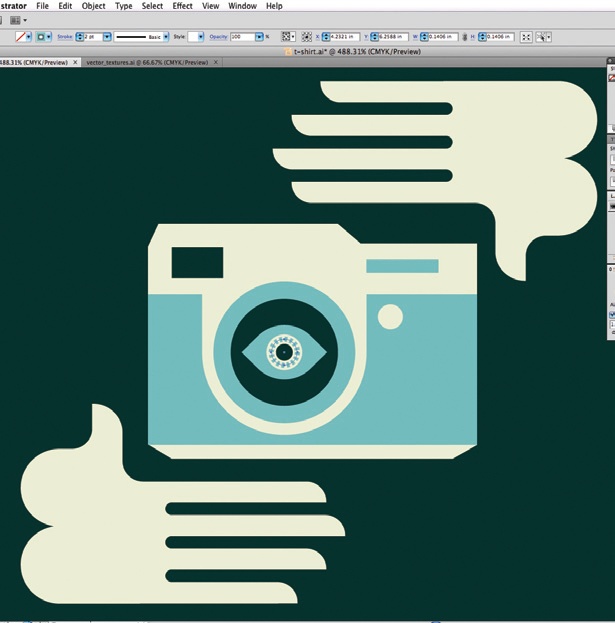Expand the dropdown beside Recolor Artwork icon
This screenshot has height=623, width=615.
[x=293, y=37]
